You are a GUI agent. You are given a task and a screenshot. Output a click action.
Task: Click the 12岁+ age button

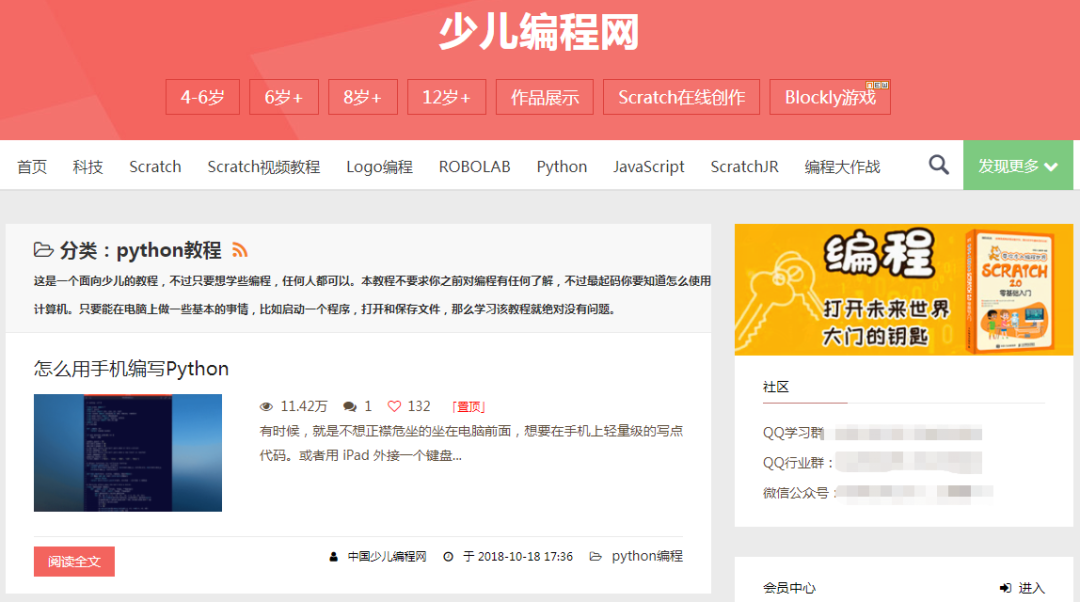[x=446, y=97]
